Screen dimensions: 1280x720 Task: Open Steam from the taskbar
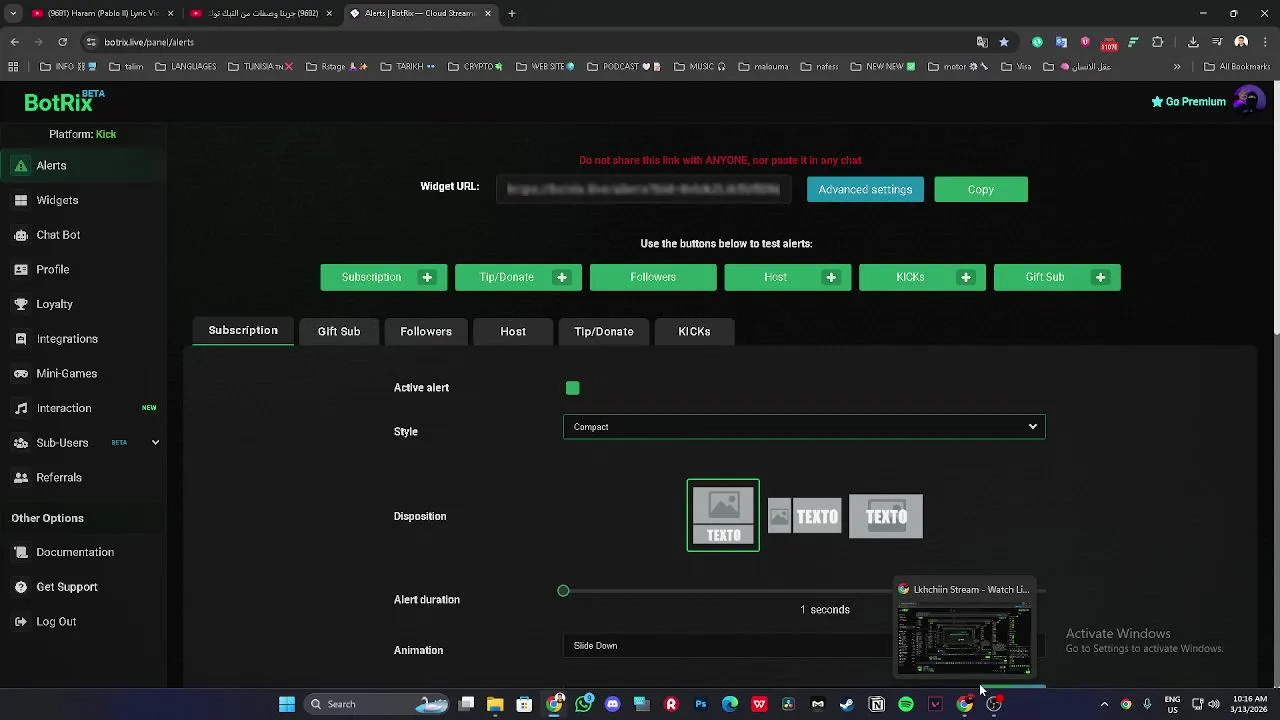click(847, 704)
